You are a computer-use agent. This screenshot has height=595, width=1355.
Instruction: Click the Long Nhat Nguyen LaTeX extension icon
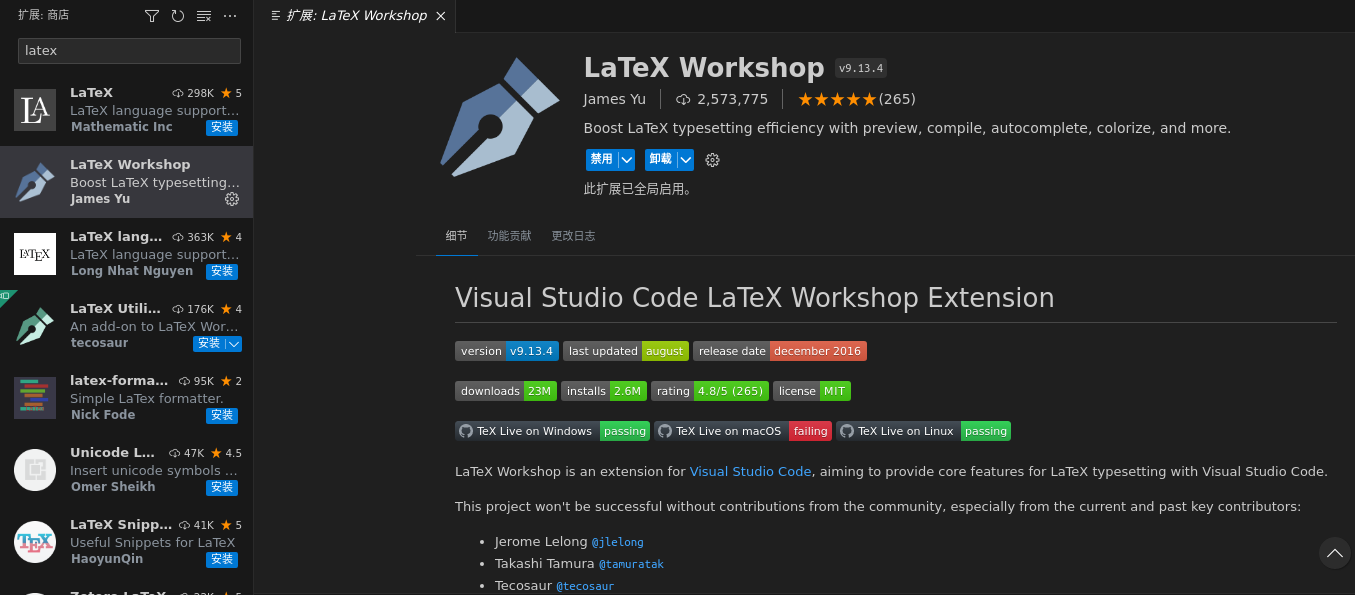coord(35,254)
